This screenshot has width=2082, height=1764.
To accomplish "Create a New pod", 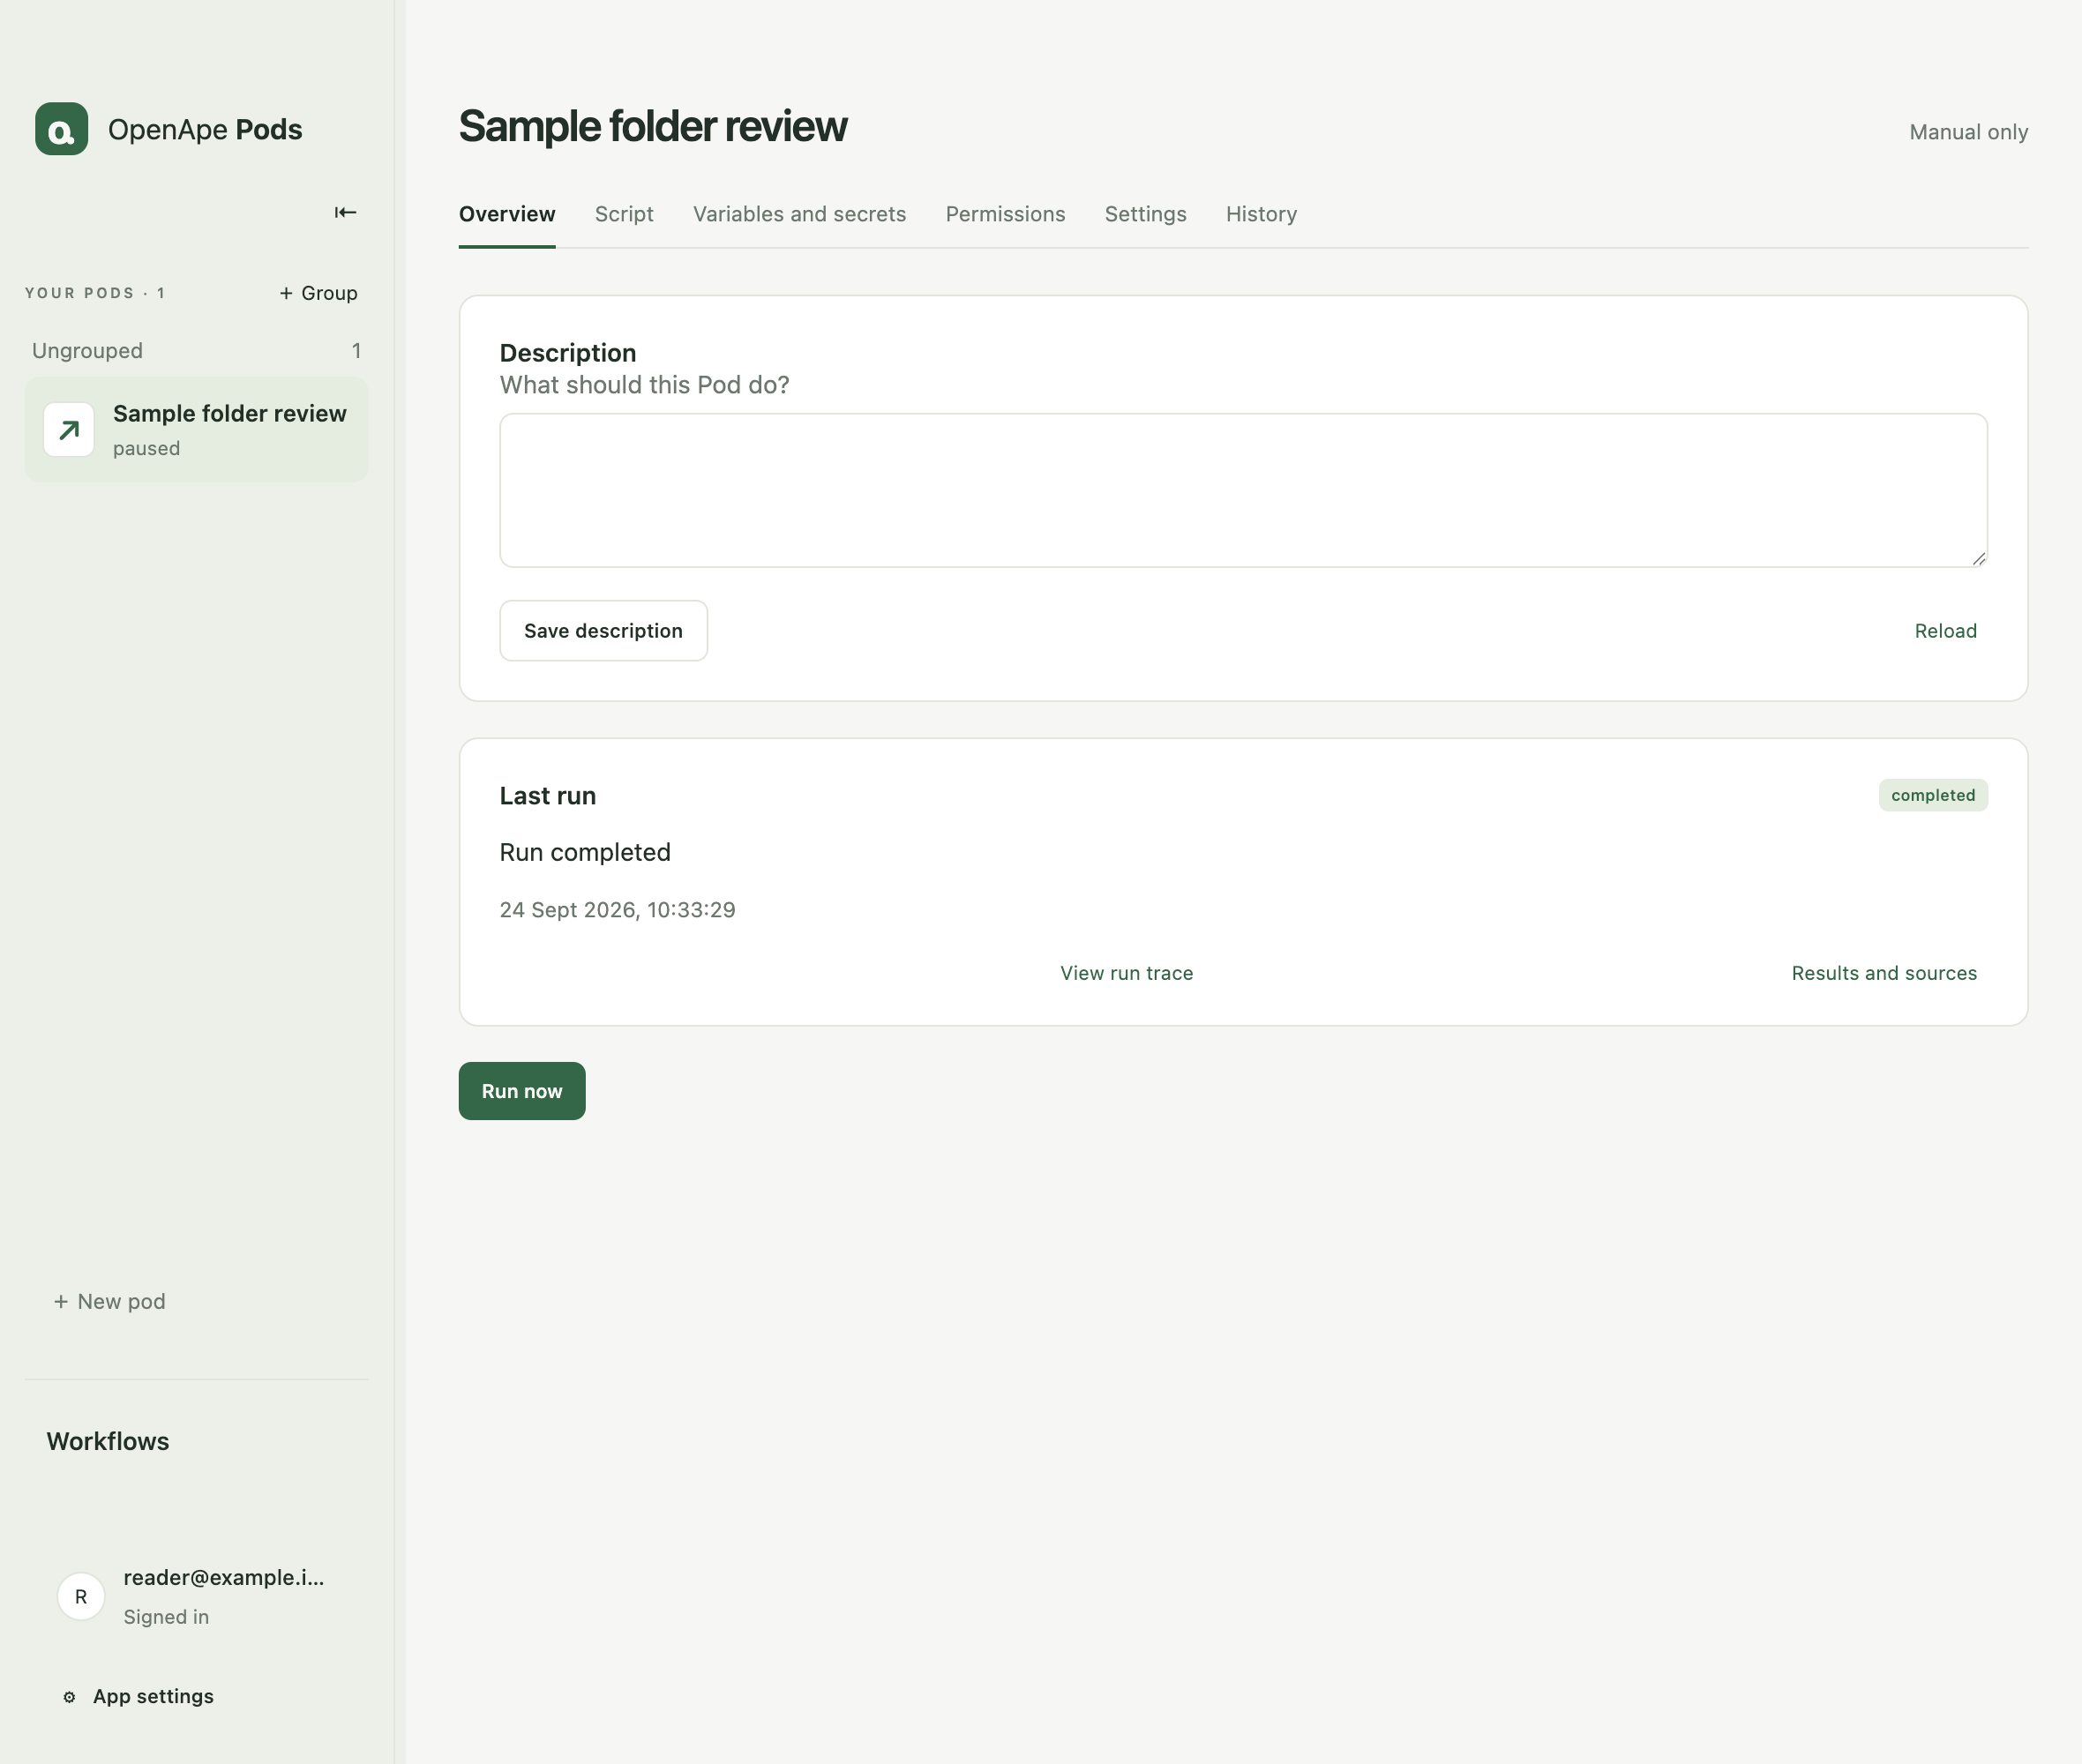I will 109,1301.
